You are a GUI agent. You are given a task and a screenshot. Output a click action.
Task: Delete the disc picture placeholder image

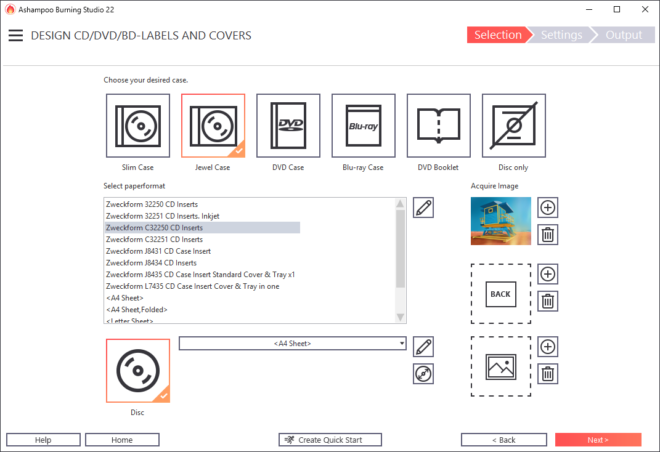pyautogui.click(x=548, y=374)
